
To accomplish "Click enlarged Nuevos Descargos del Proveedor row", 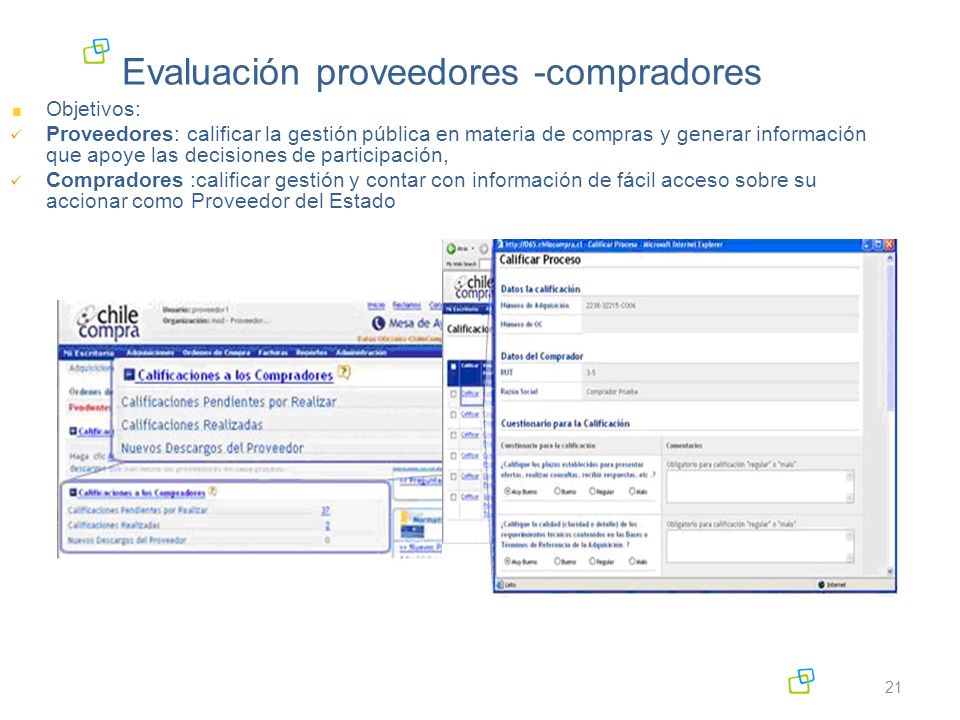I will [x=212, y=448].
